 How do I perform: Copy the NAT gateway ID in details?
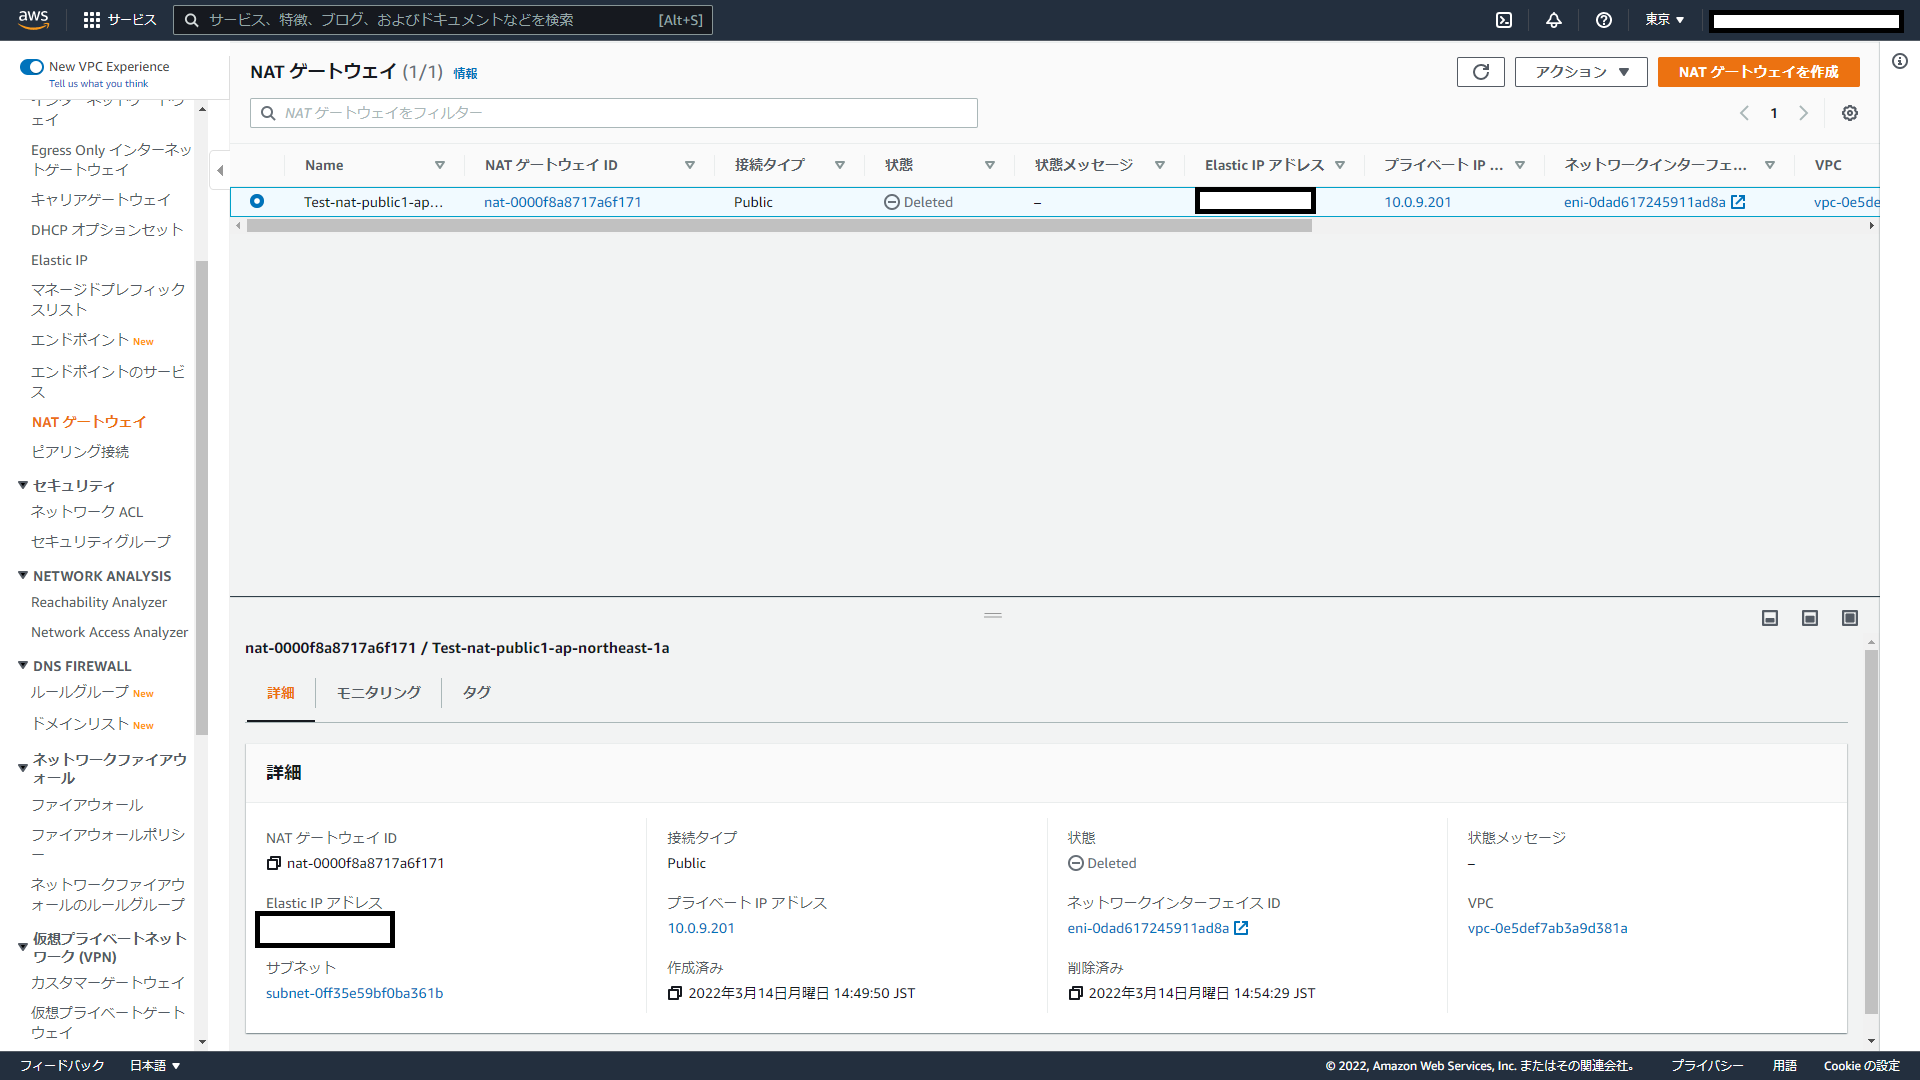(274, 863)
